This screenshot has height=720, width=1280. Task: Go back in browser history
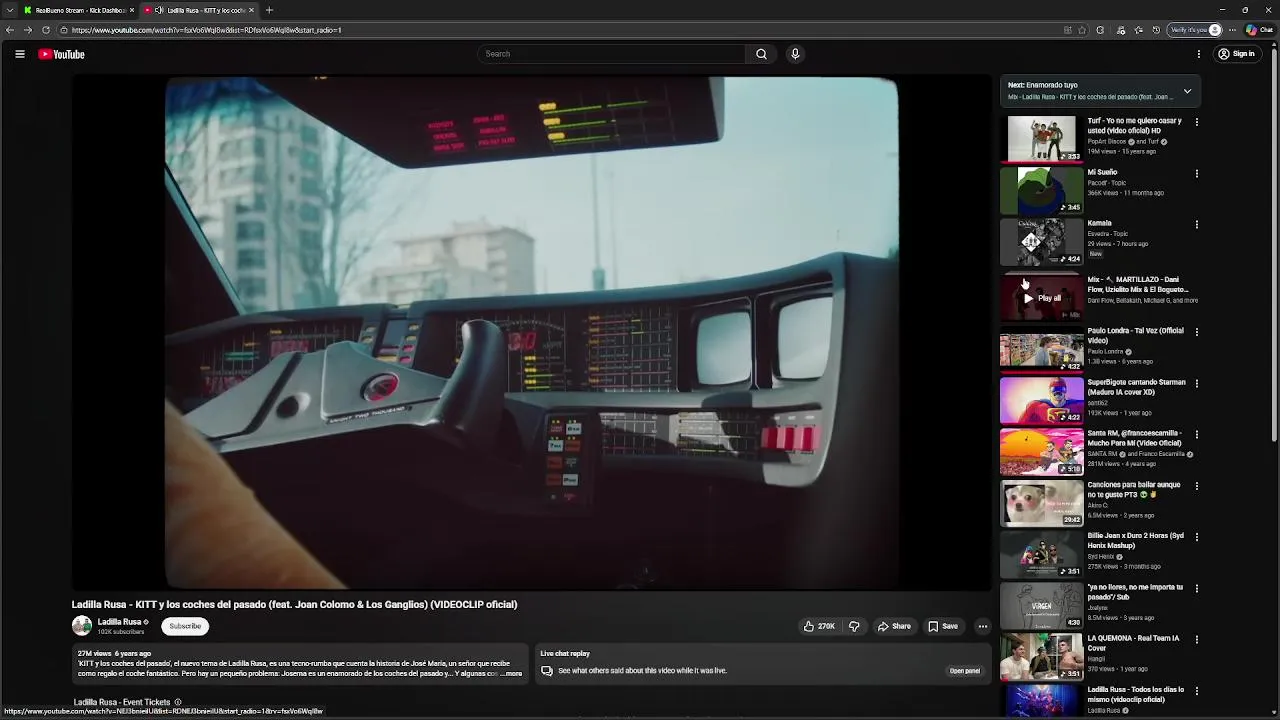(x=10, y=30)
